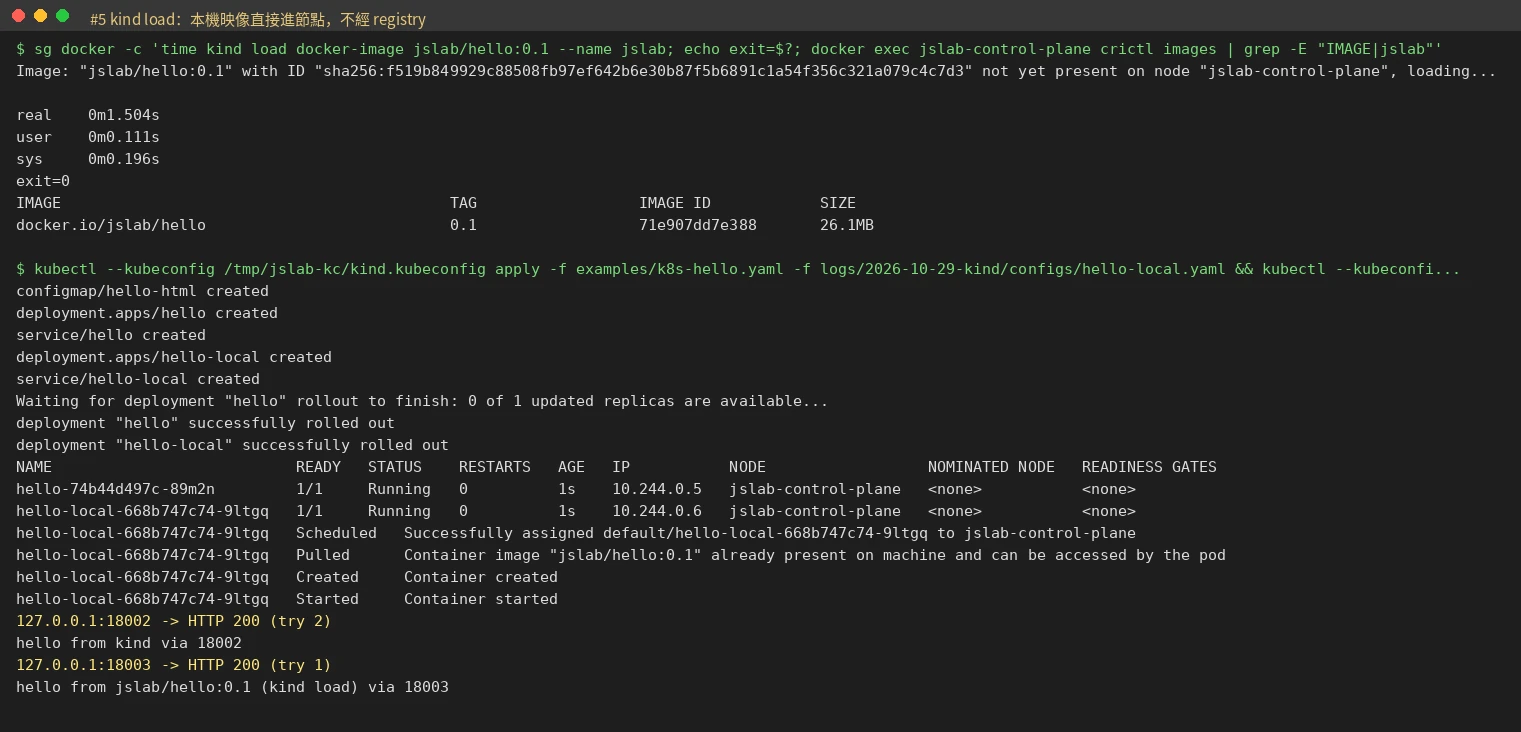Image resolution: width=1521 pixels, height=732 pixels.
Task: Click 'deployment.apps/hello-local created' line
Action: point(174,357)
